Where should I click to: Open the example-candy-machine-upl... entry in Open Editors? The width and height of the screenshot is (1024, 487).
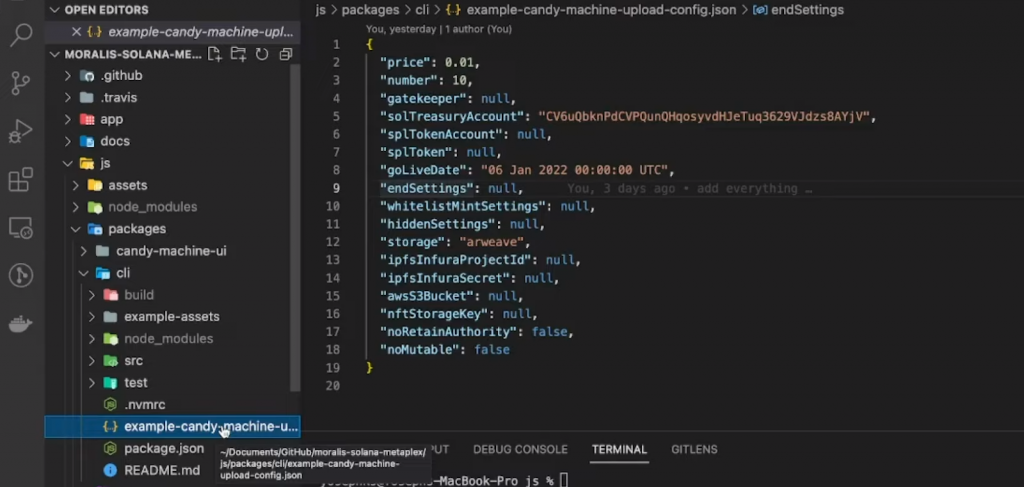point(200,31)
